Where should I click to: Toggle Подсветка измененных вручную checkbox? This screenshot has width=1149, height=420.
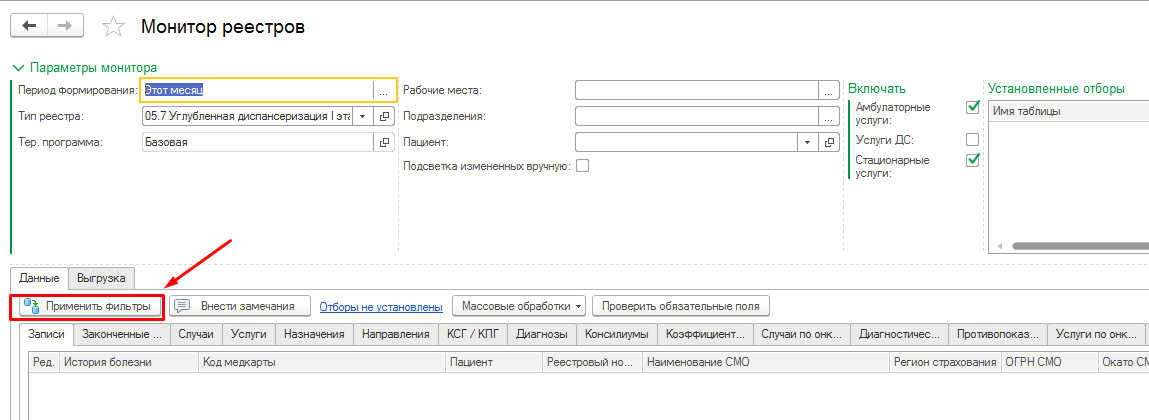[x=582, y=166]
